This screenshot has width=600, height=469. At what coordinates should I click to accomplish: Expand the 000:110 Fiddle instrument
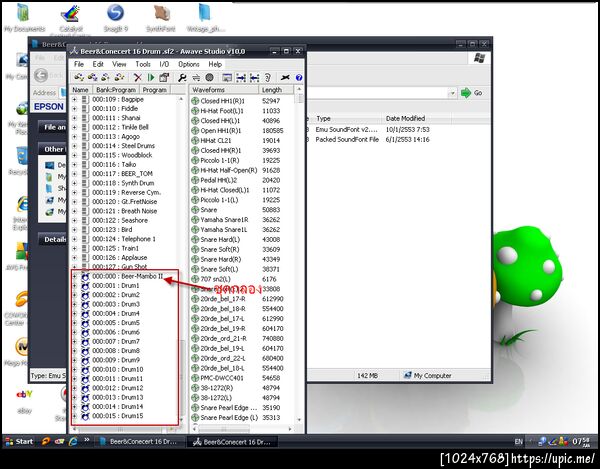click(75, 109)
